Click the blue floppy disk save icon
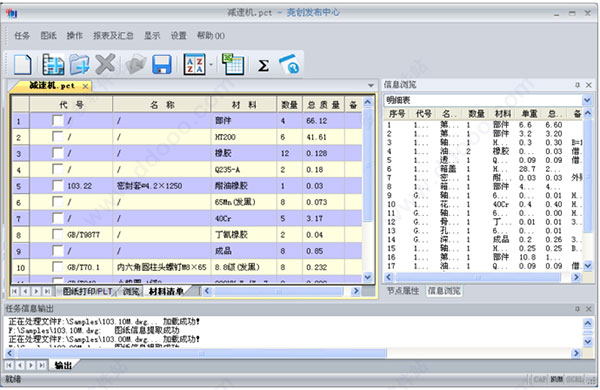Screen dimensions: 600x390 (161, 64)
